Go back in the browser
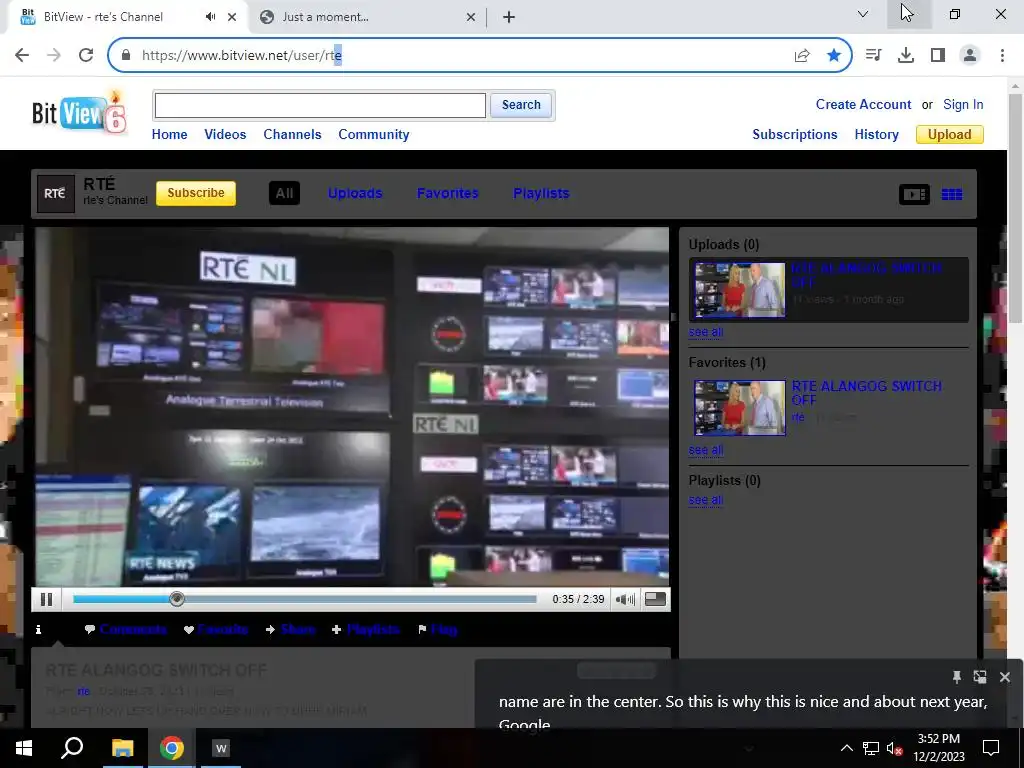This screenshot has height=768, width=1024. [x=22, y=55]
